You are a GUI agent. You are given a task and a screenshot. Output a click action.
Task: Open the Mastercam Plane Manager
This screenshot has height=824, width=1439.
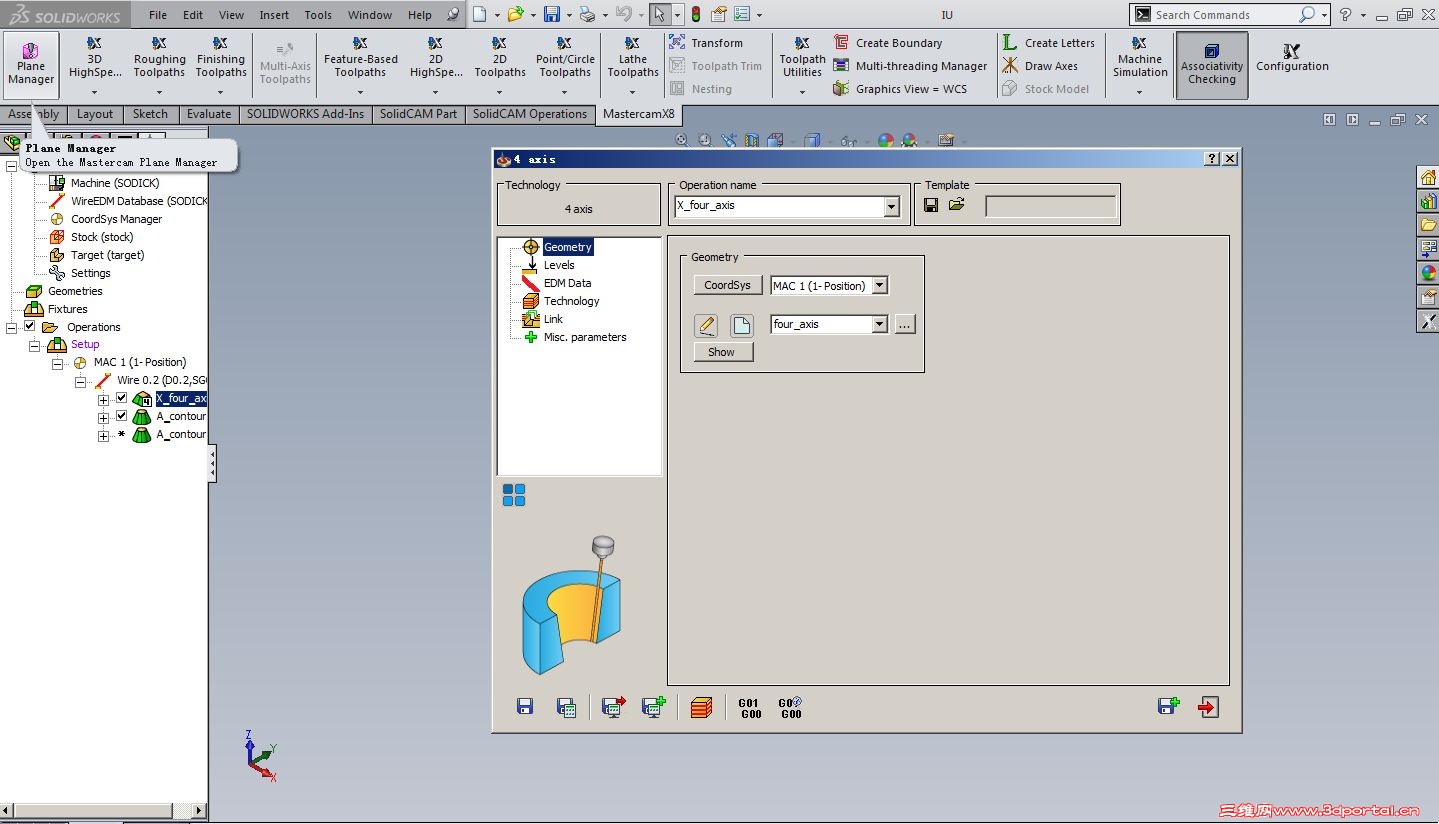pyautogui.click(x=31, y=65)
